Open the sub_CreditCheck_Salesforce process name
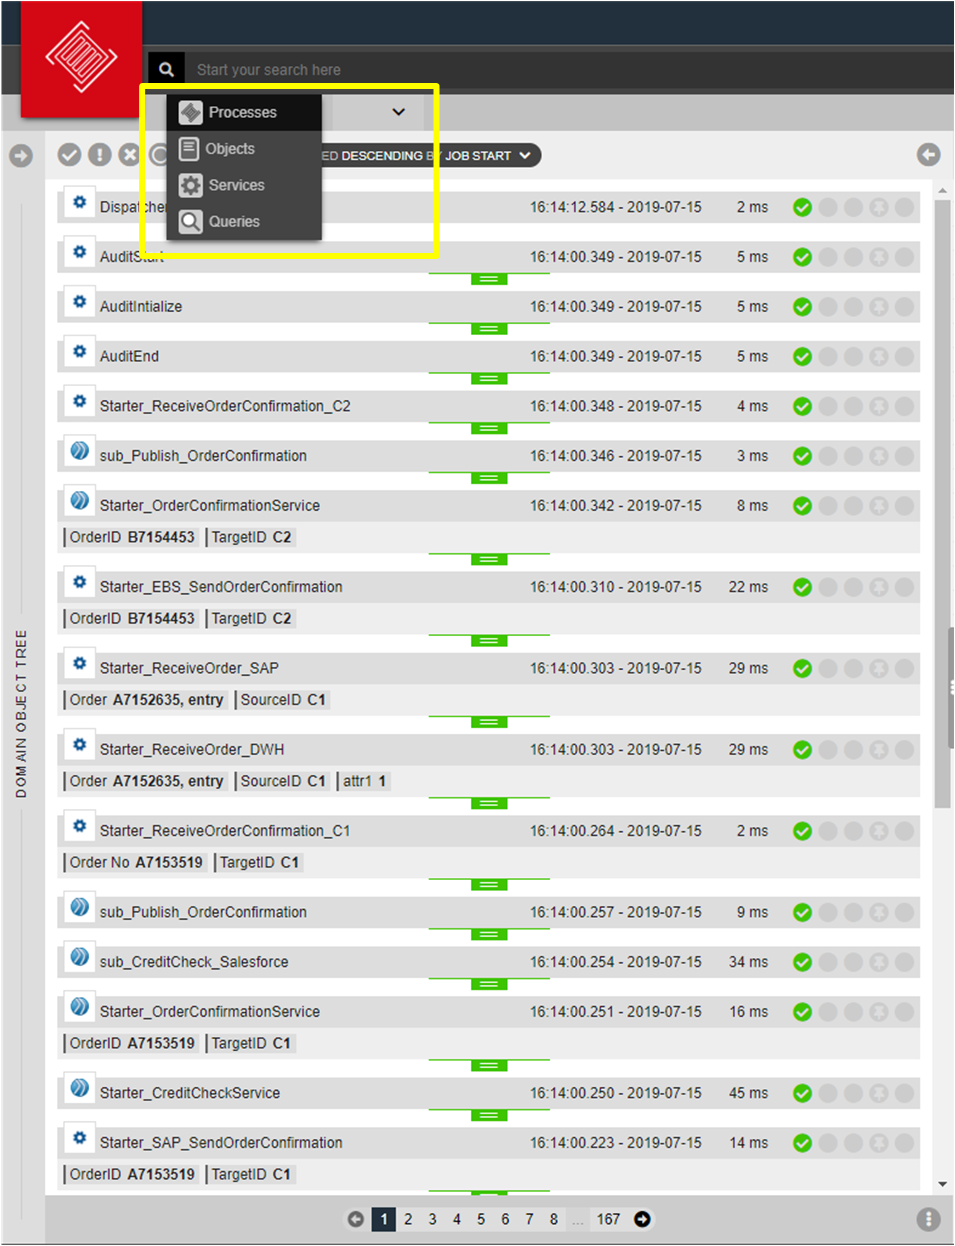 (194, 961)
